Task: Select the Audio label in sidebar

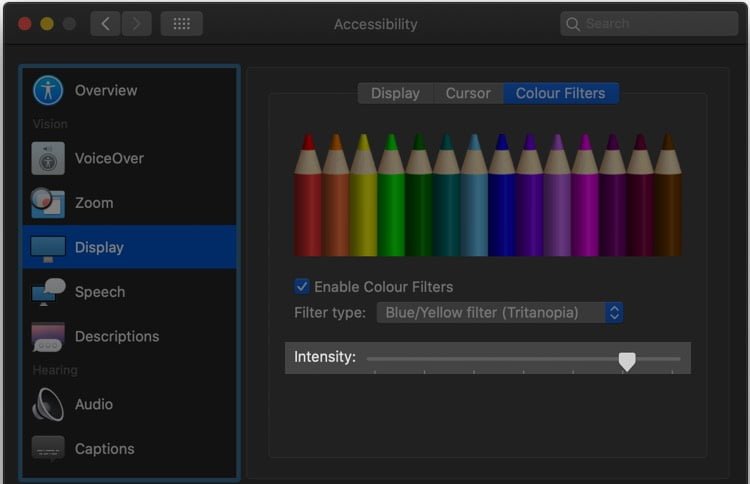Action: (94, 404)
